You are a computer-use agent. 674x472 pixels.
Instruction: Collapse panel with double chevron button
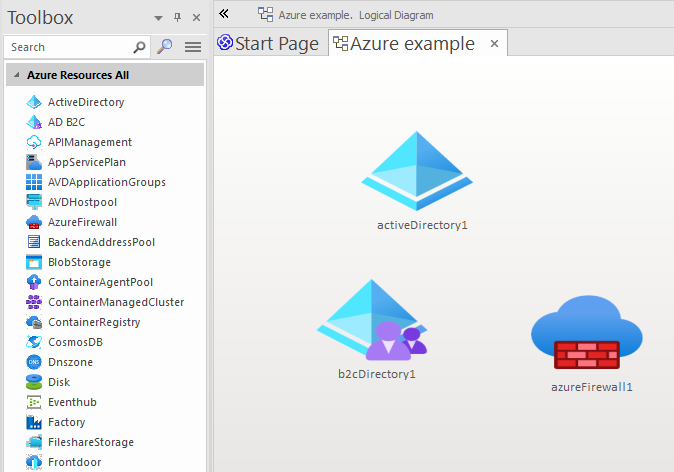point(224,14)
